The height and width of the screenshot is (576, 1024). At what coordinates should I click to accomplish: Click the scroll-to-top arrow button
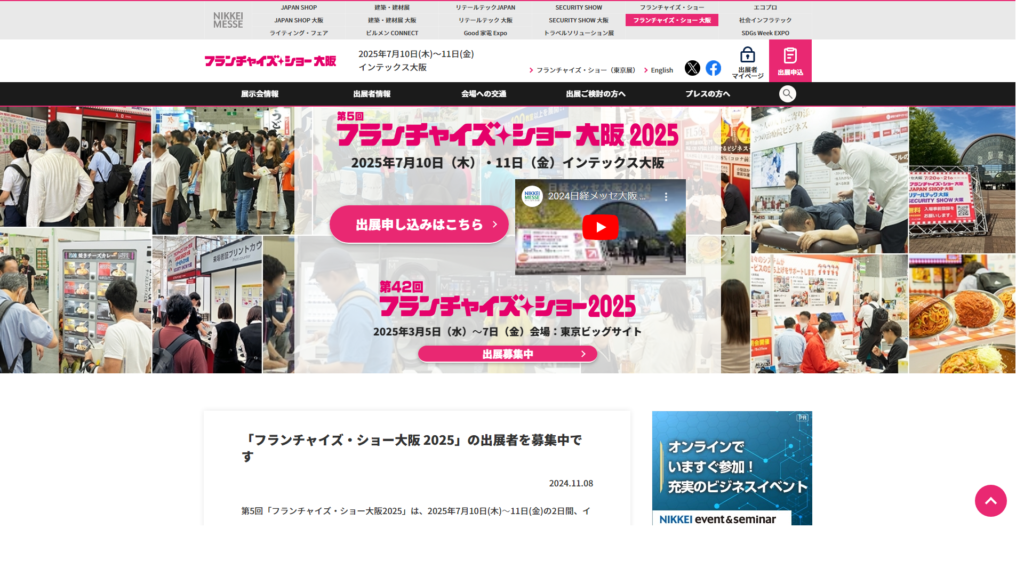tap(991, 501)
